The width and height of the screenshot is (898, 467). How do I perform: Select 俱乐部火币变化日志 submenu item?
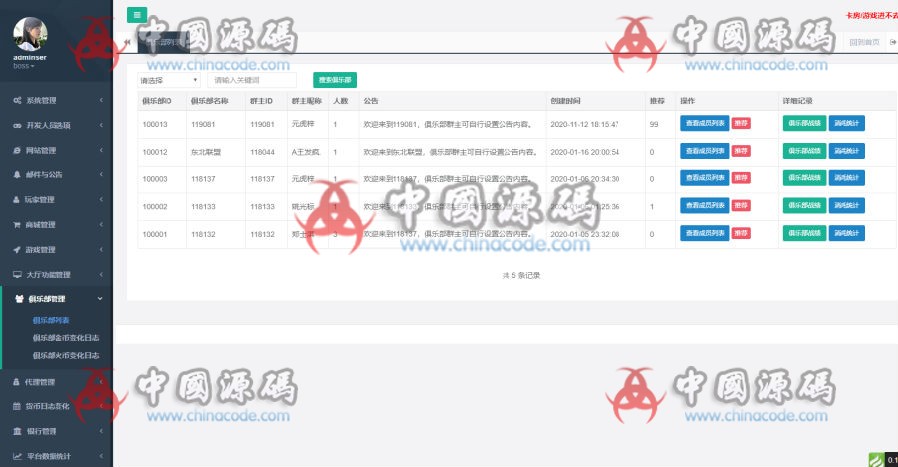pos(66,356)
